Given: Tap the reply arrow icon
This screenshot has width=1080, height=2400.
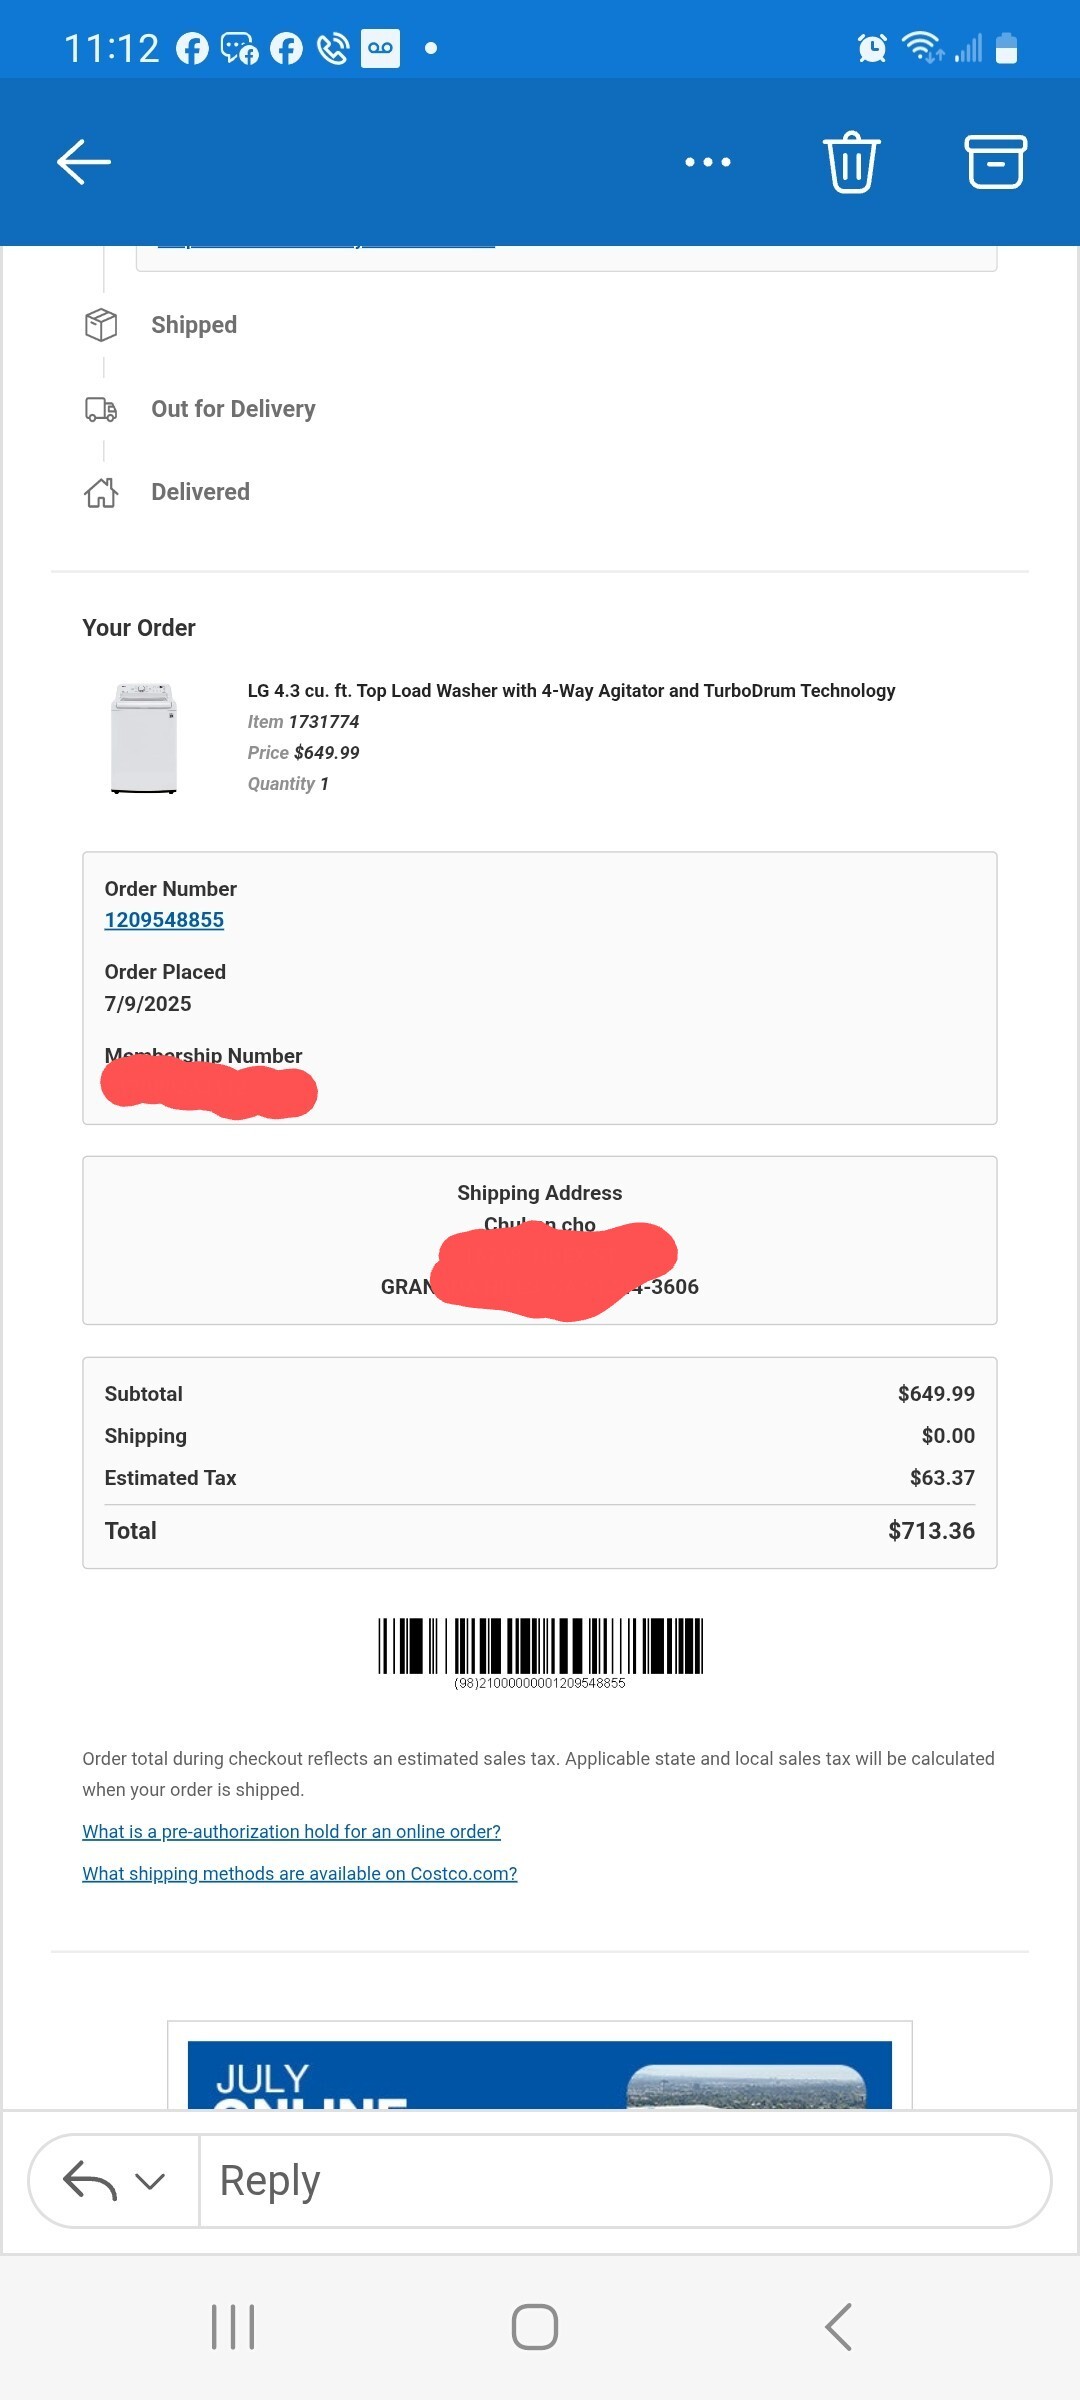Looking at the screenshot, I should (90, 2180).
